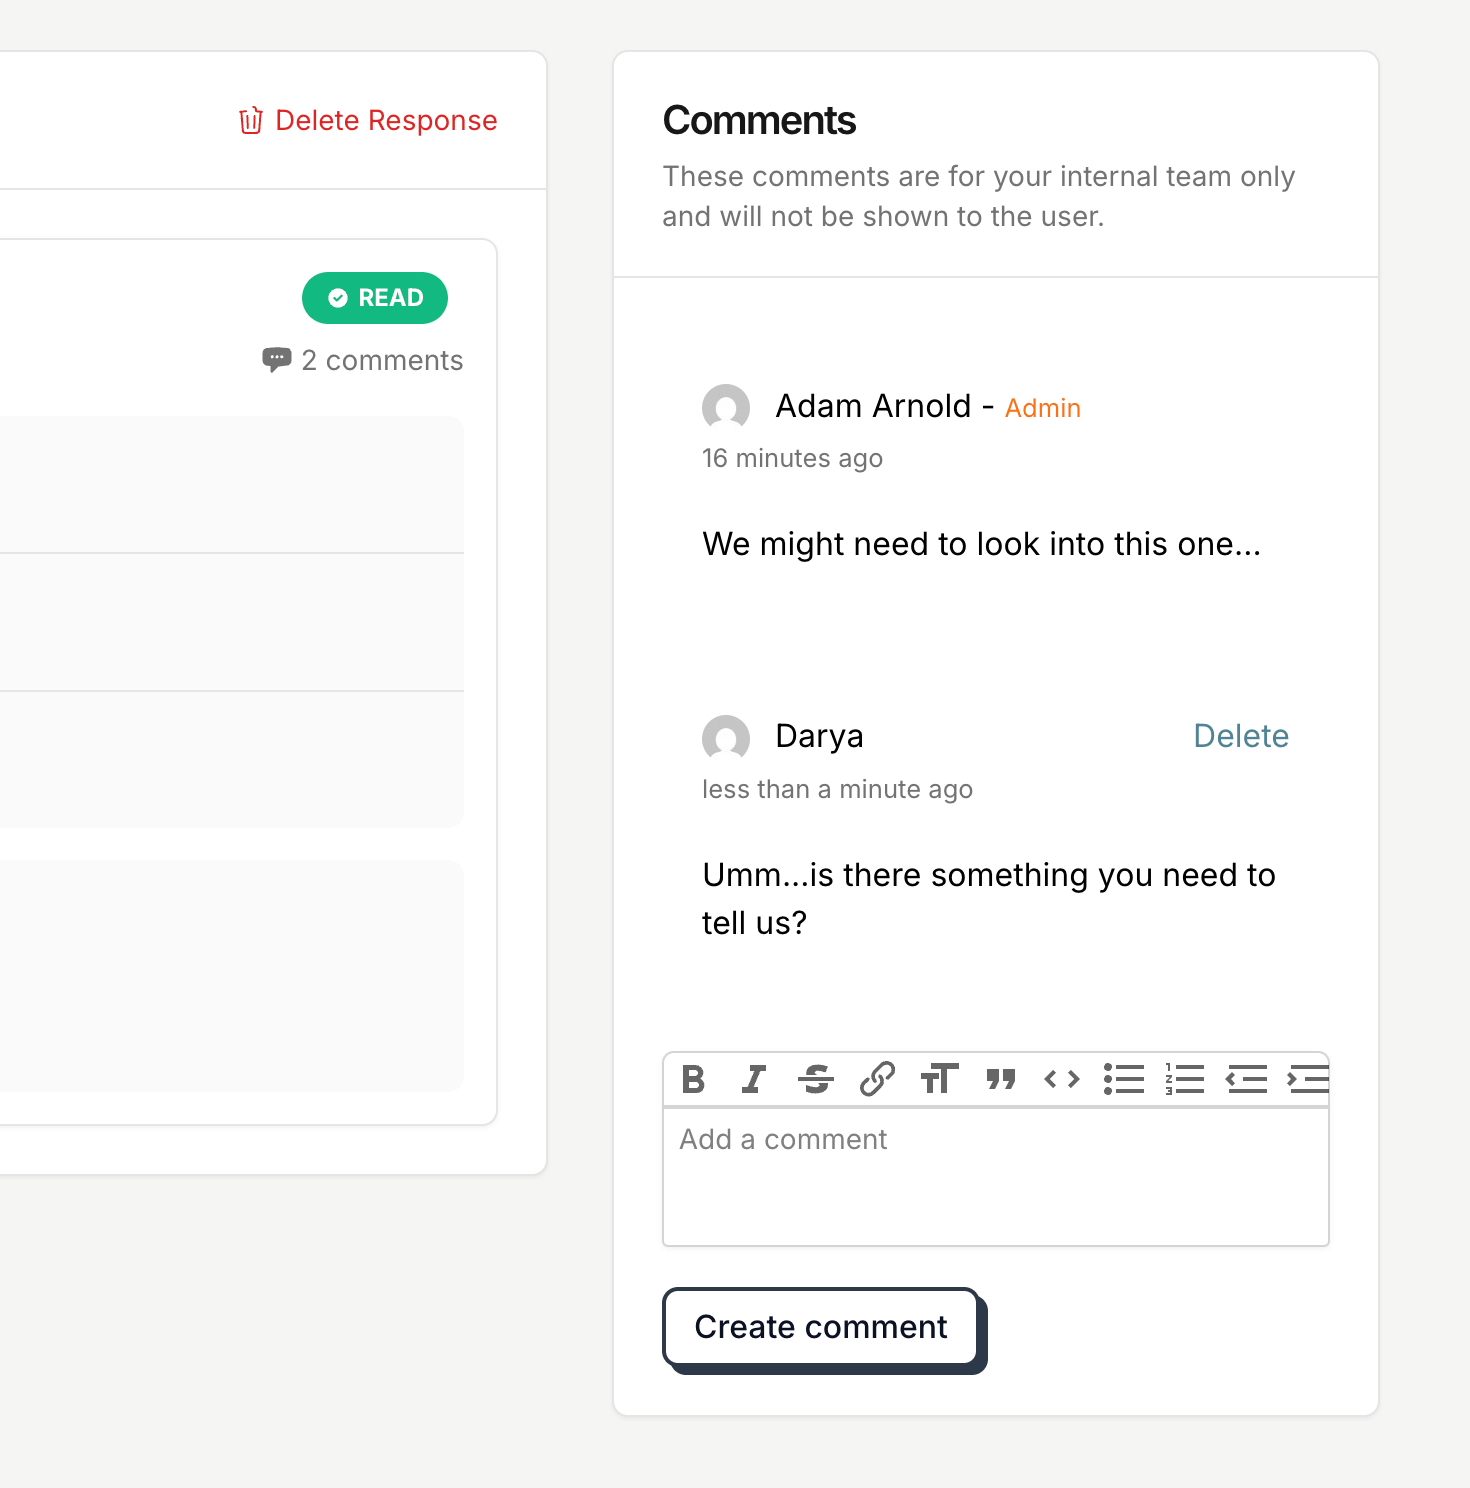Click Darya's profile avatar
Viewport: 1470px width, 1488px height.
pyautogui.click(x=726, y=739)
